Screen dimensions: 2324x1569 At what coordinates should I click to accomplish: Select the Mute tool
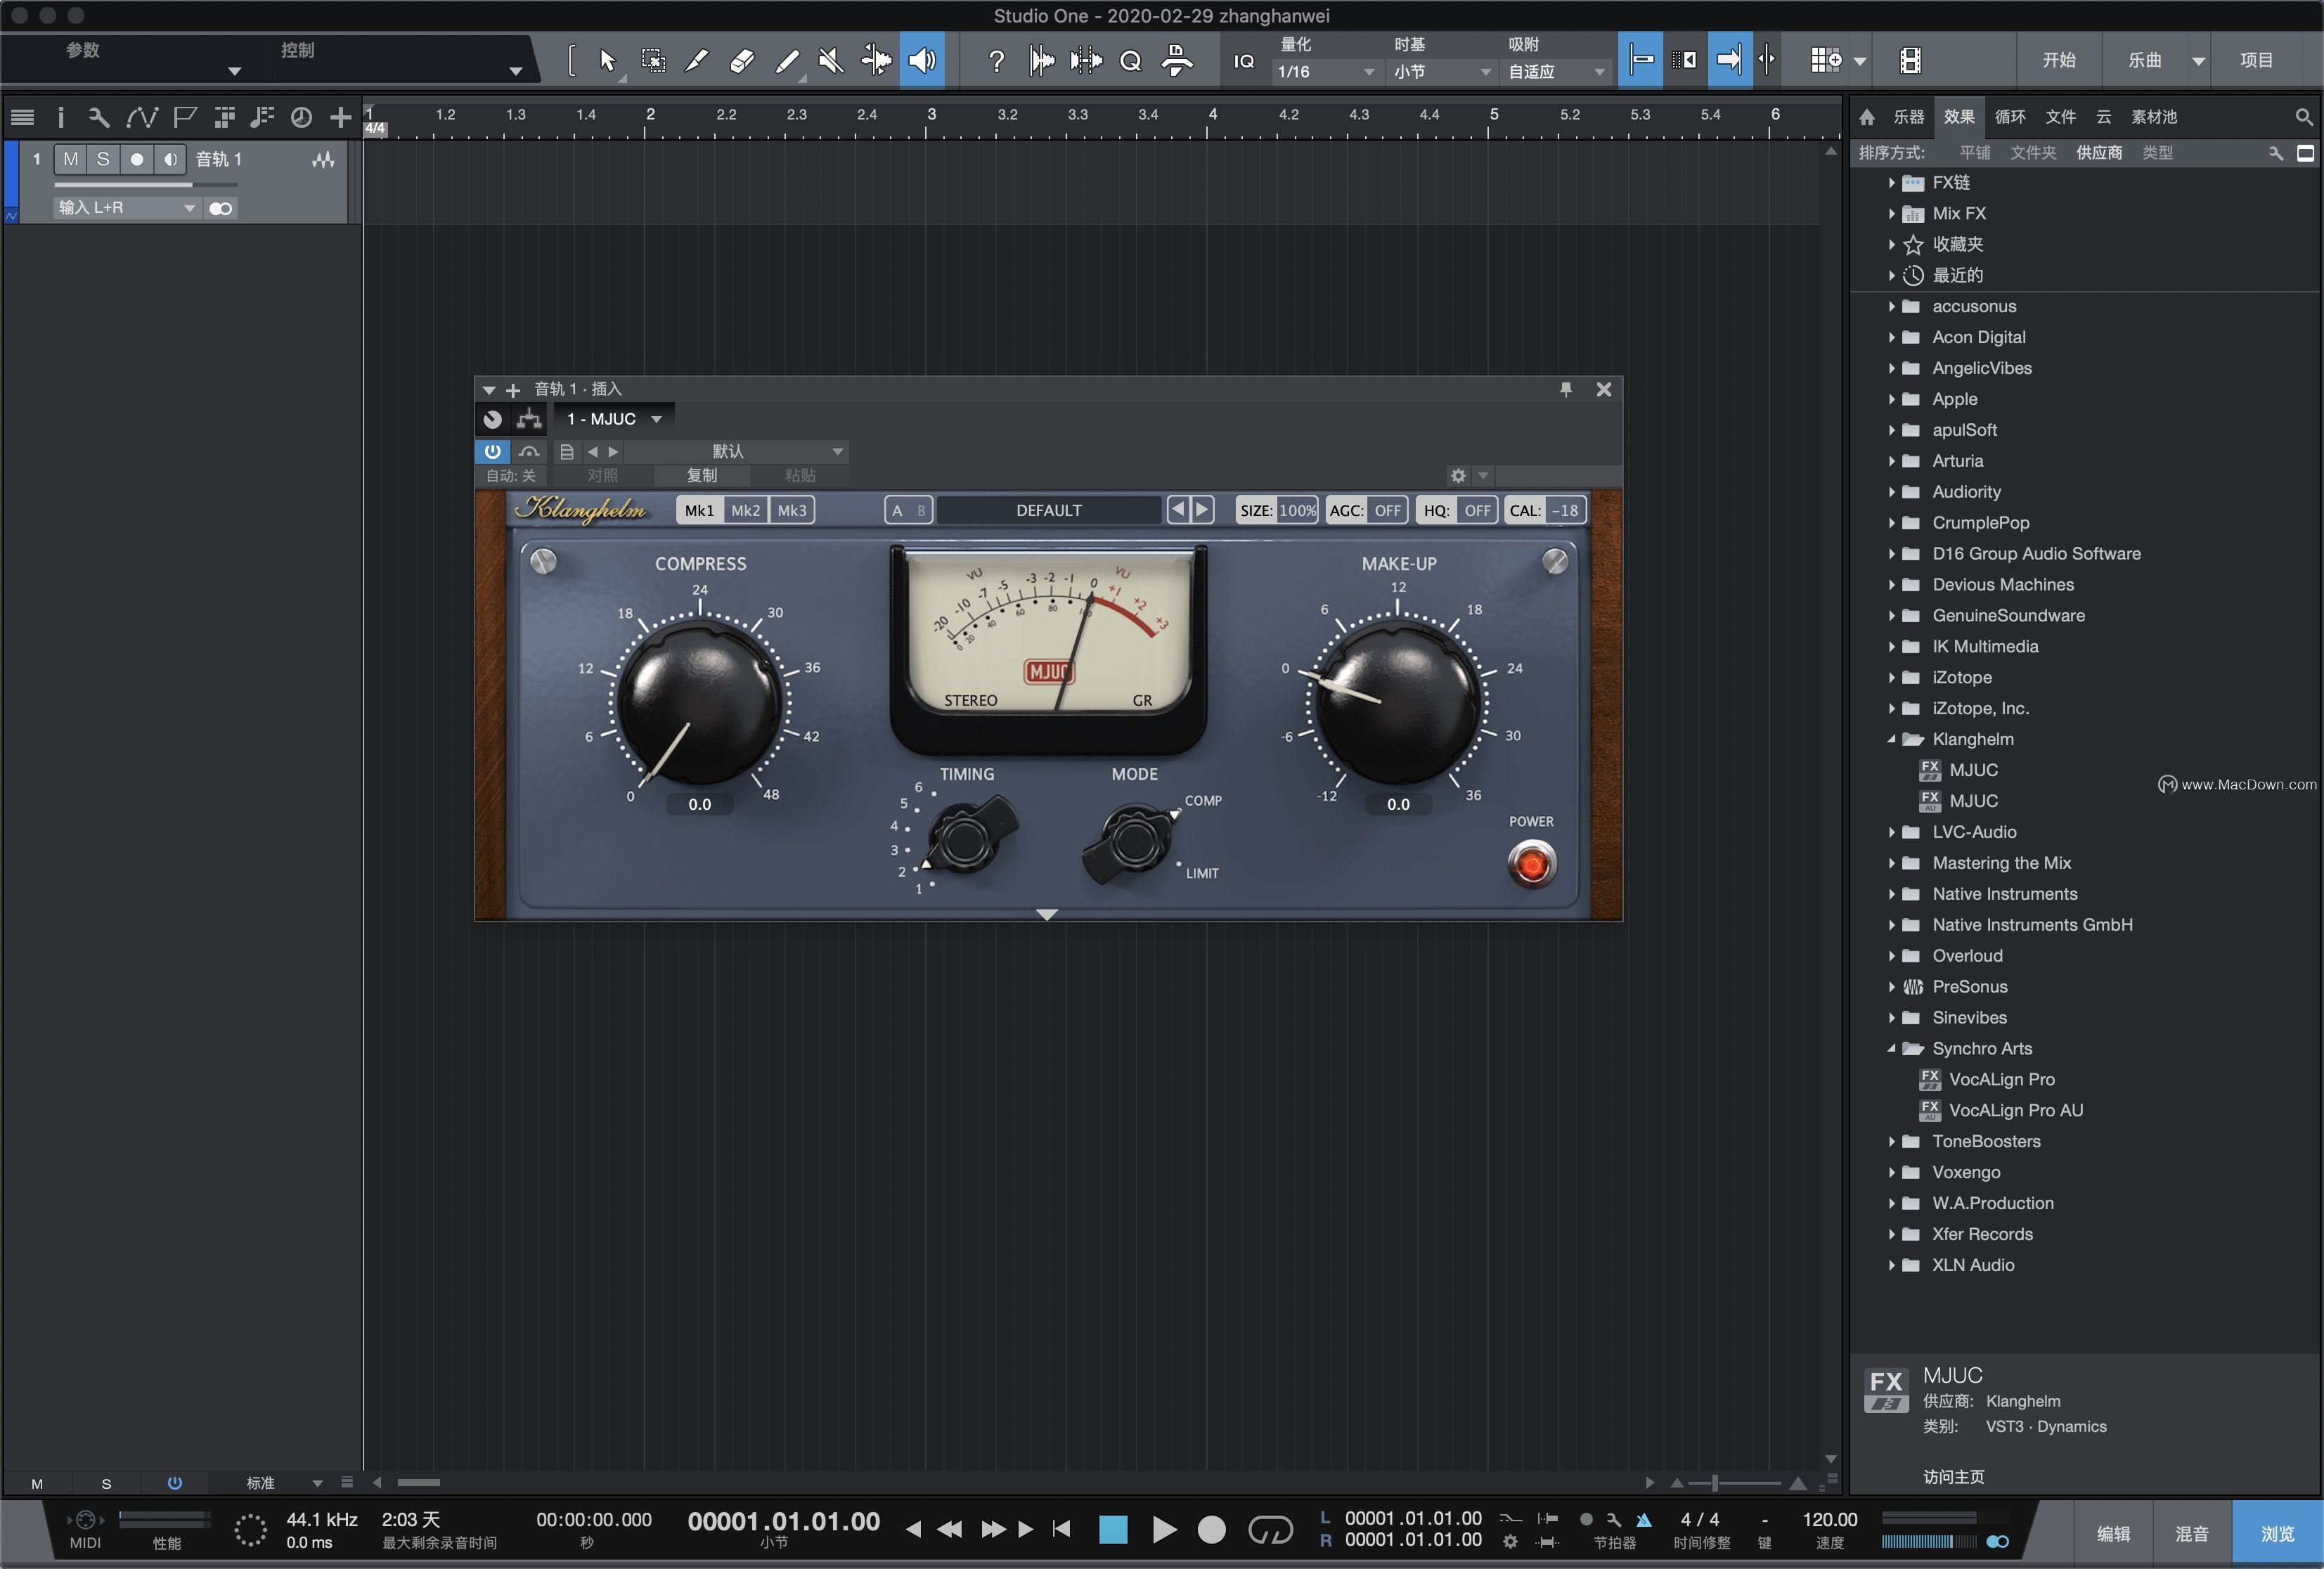click(830, 61)
